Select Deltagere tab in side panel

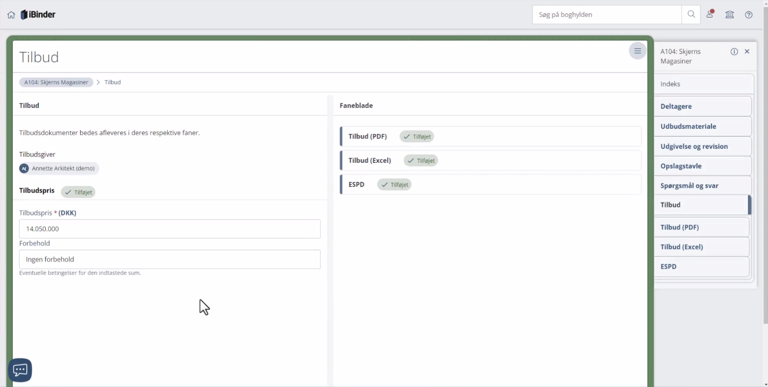click(703, 106)
